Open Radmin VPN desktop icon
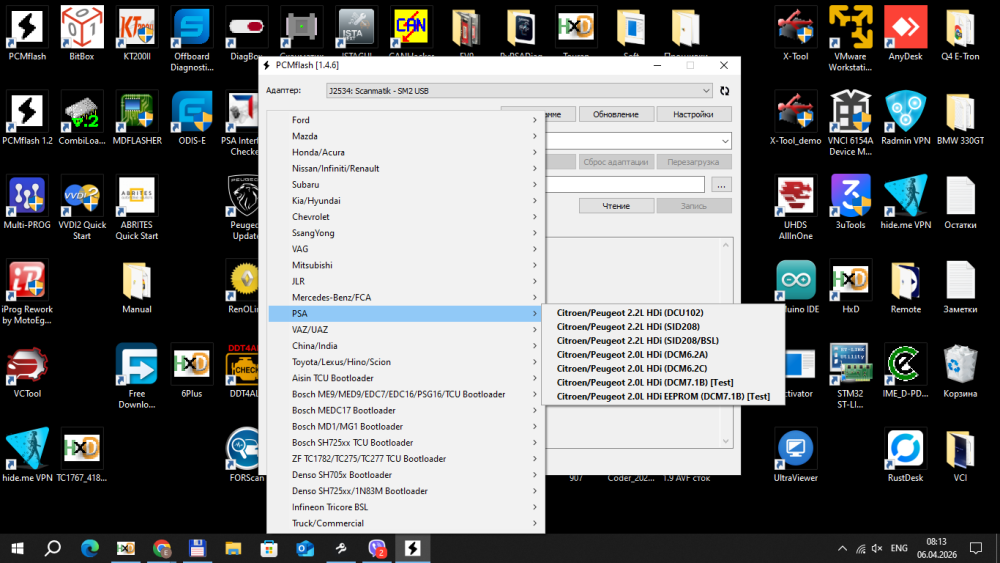This screenshot has width=1000, height=563. [905, 118]
